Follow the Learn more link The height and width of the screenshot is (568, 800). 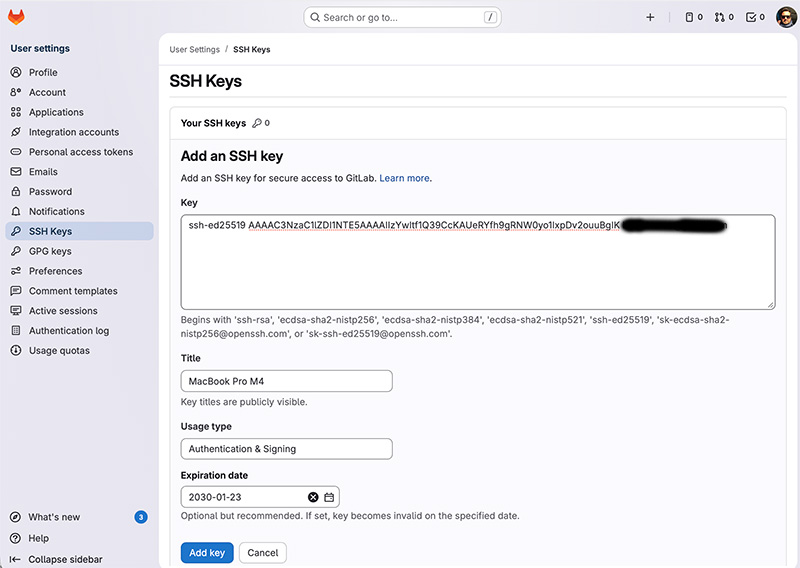click(404, 178)
